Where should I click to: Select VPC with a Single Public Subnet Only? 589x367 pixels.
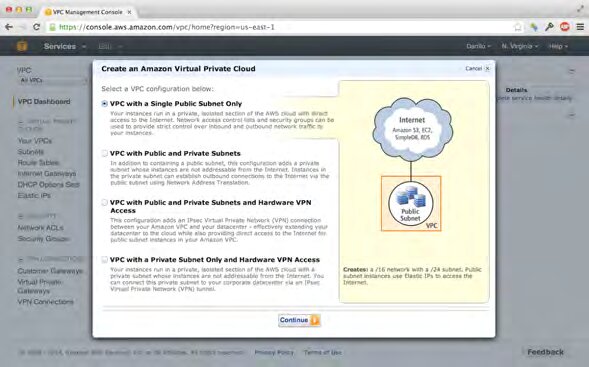(x=104, y=104)
